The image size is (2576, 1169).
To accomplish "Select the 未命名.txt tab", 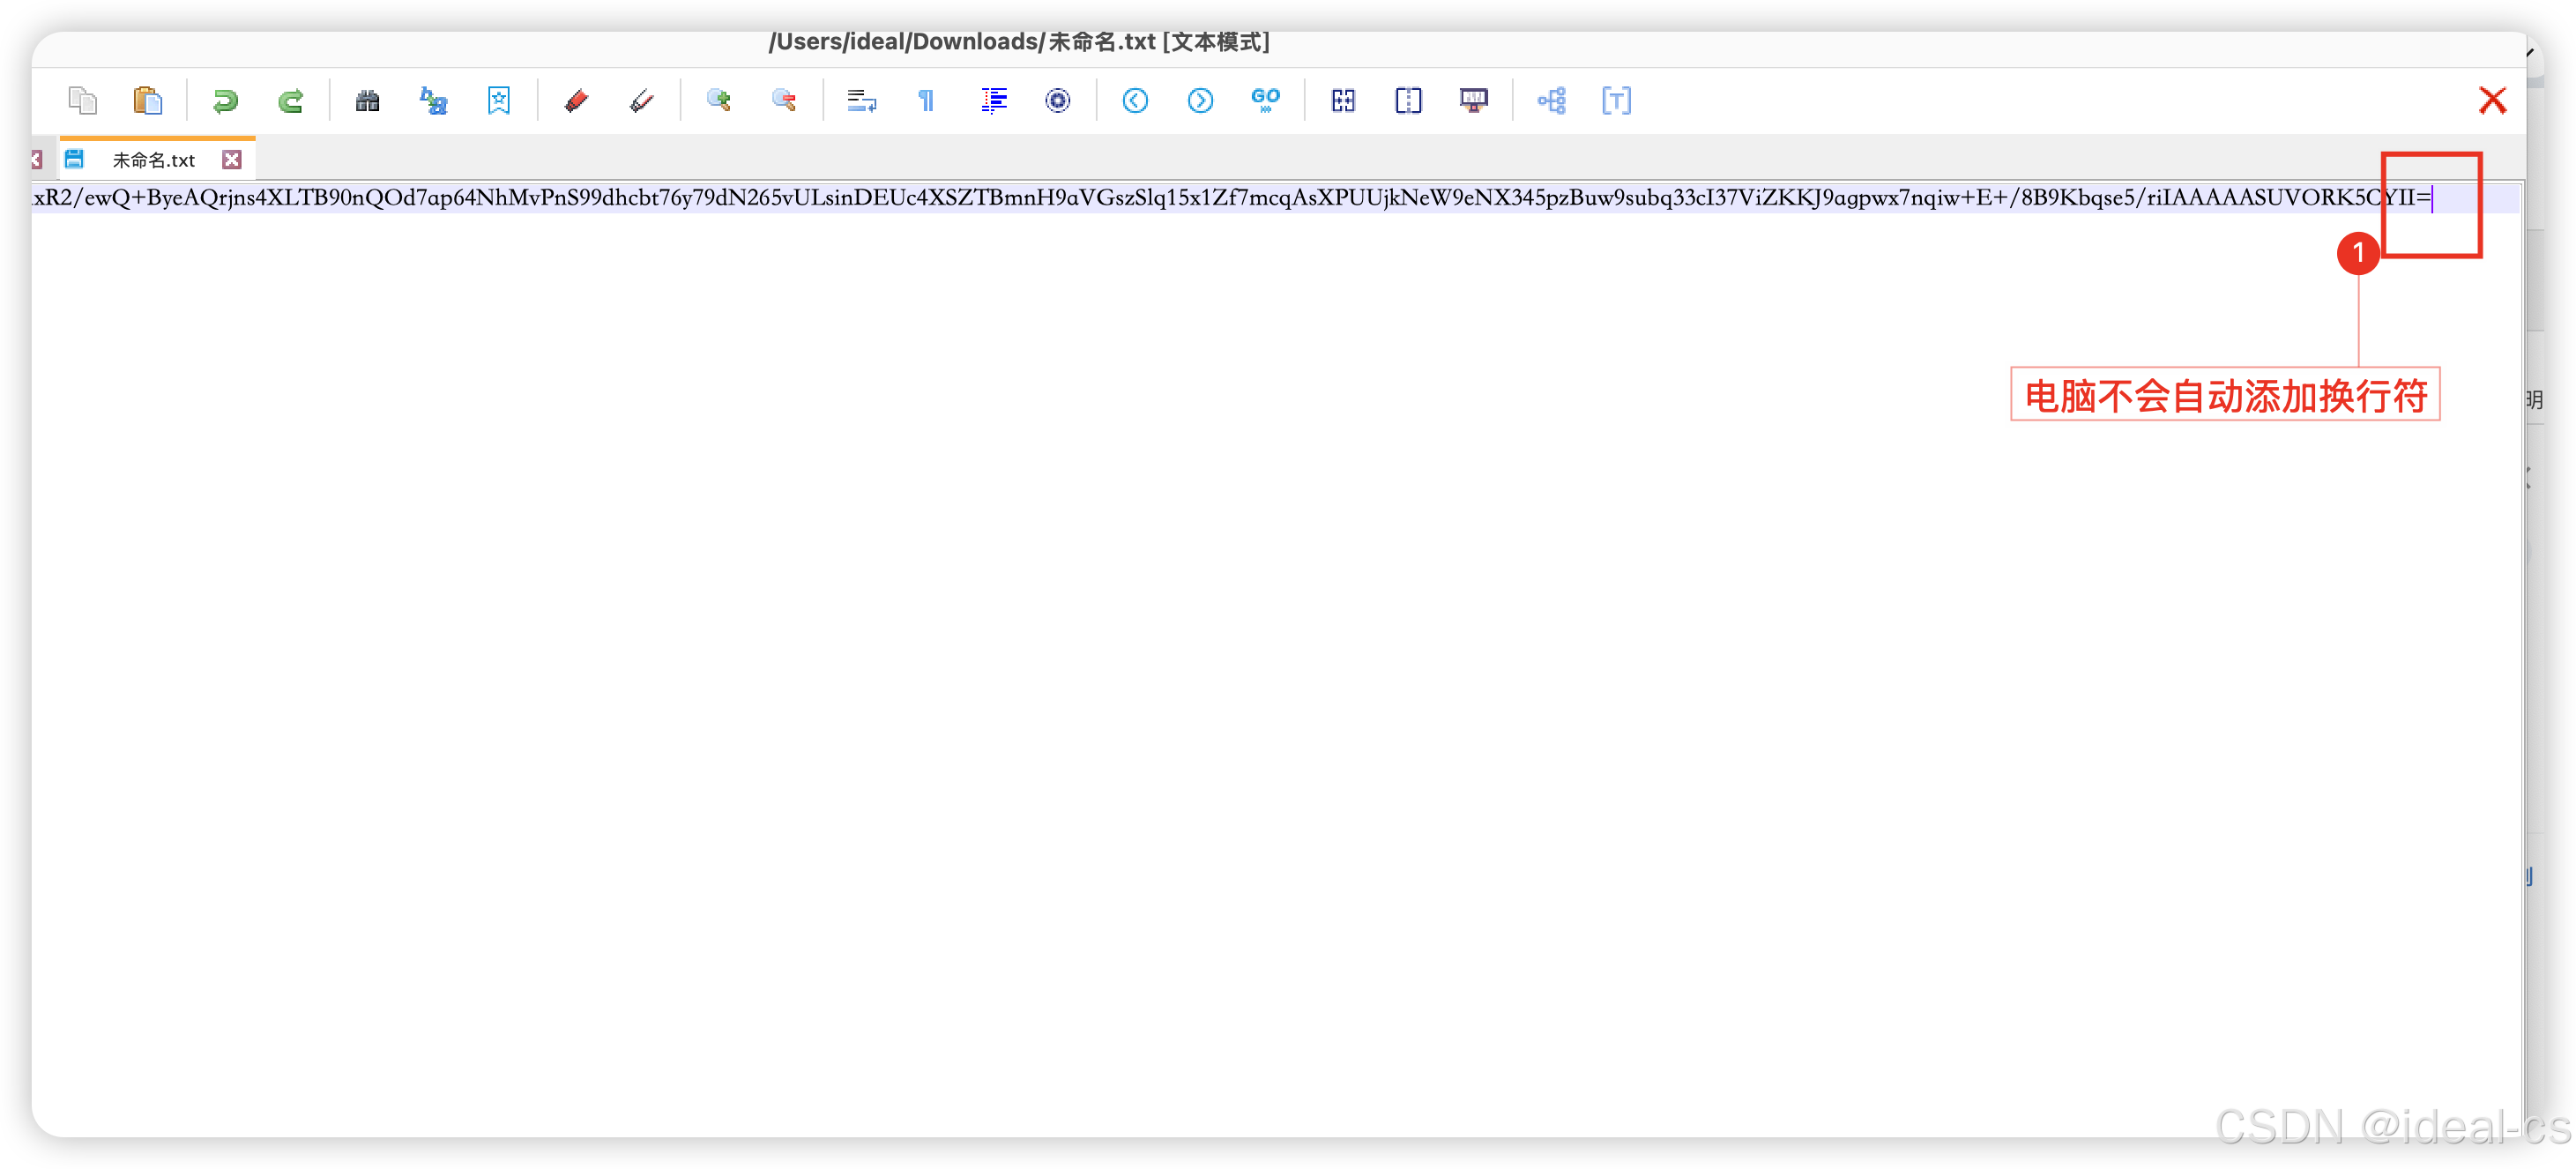I will (x=153, y=160).
